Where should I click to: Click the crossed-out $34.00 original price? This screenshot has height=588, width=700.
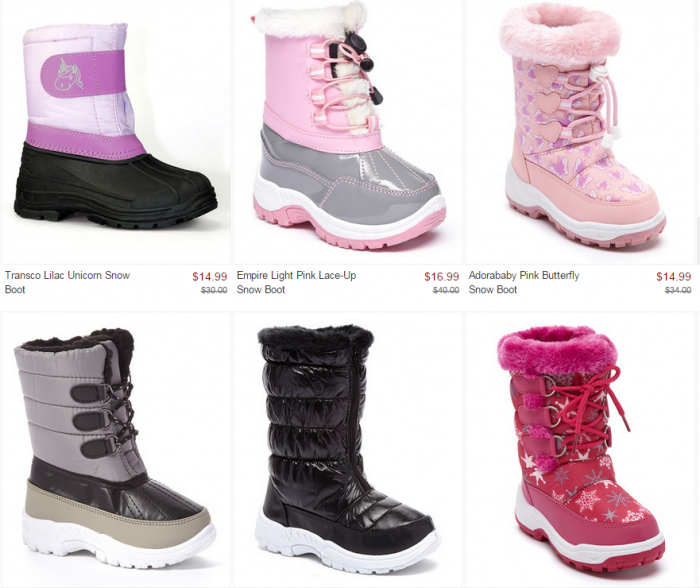click(x=678, y=290)
